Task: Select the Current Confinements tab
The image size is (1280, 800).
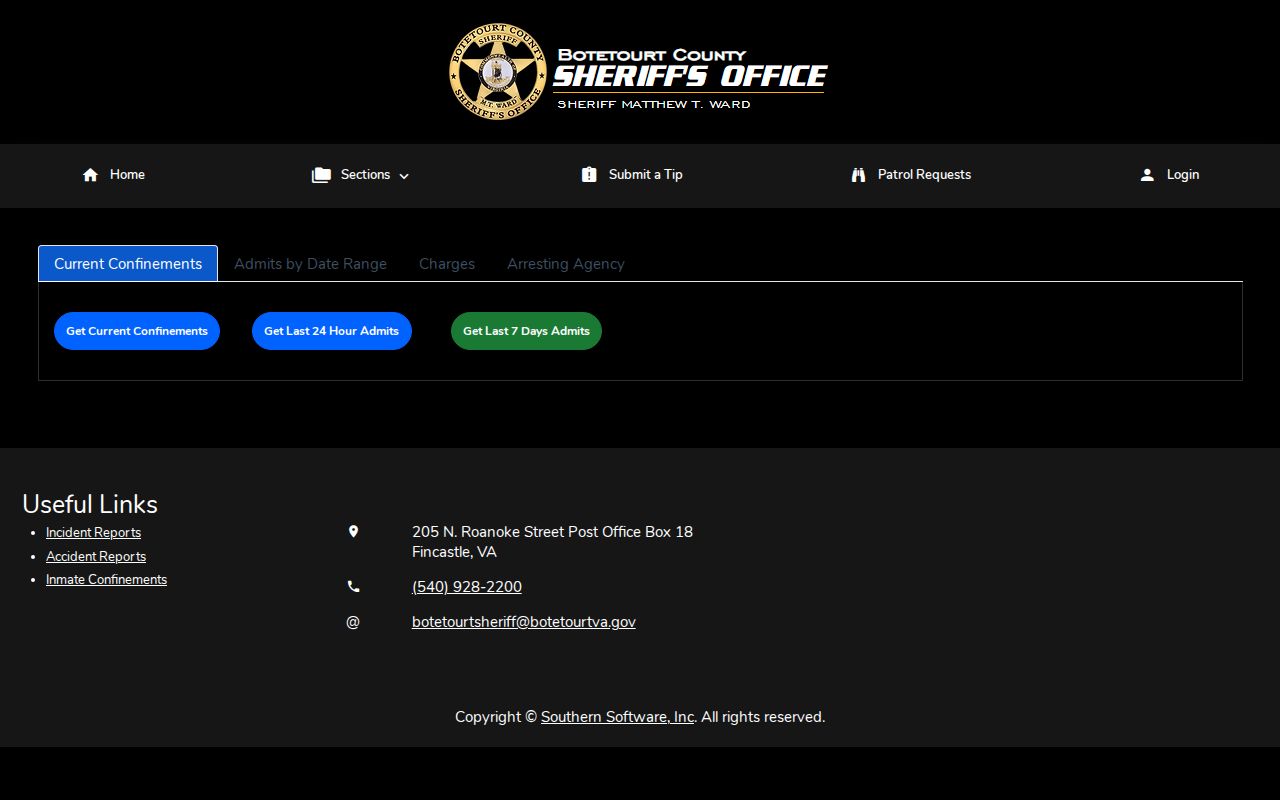Action: 128,264
